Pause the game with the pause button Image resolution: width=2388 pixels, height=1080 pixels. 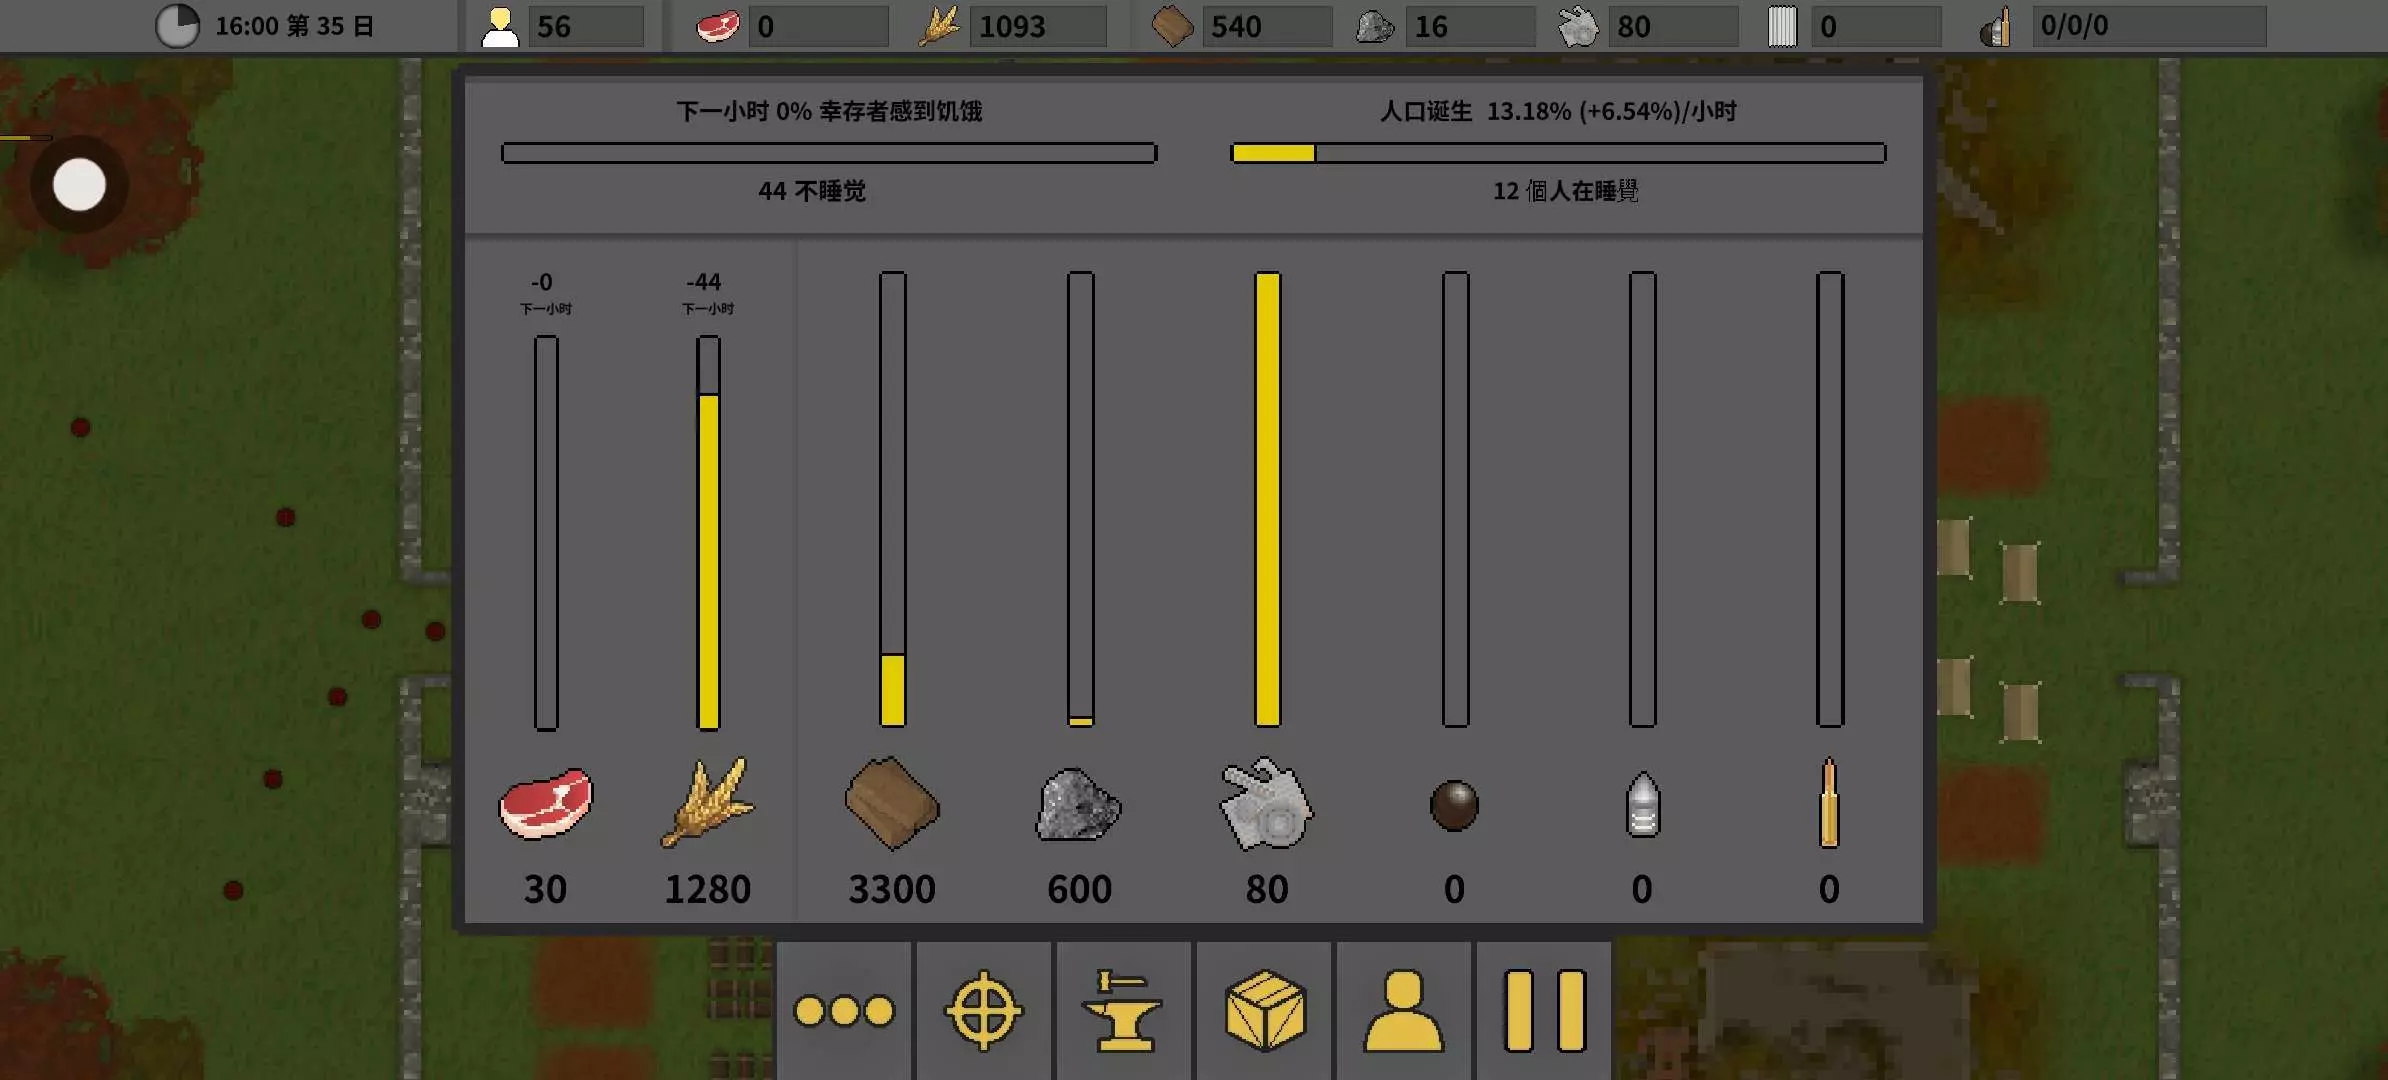(x=1544, y=1010)
